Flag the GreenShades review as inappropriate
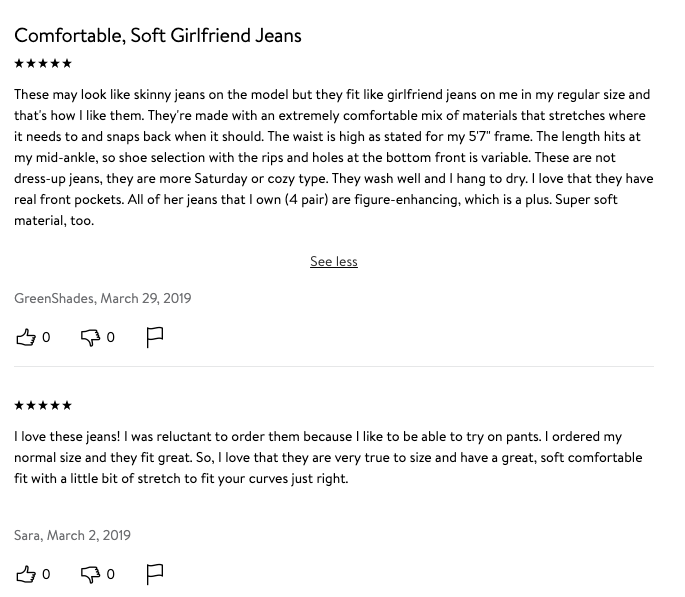This screenshot has height=597, width=685. tap(155, 337)
